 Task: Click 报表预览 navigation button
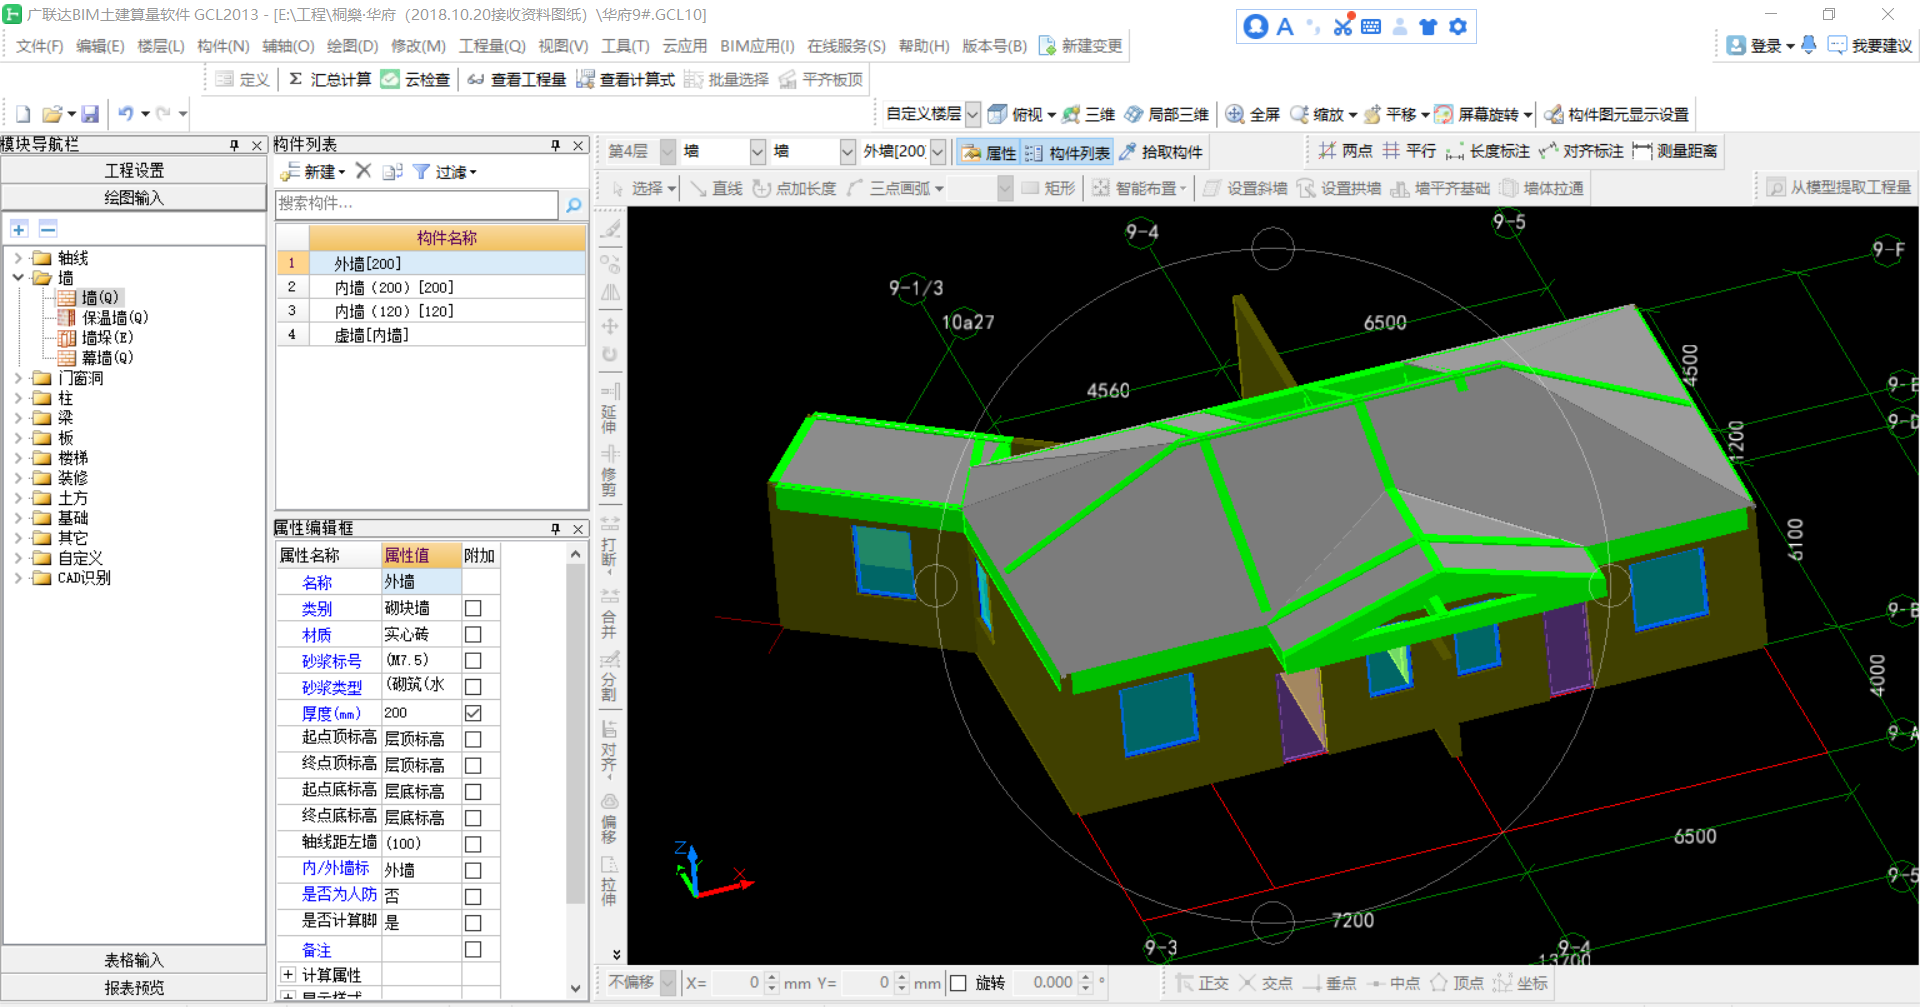[x=134, y=987]
